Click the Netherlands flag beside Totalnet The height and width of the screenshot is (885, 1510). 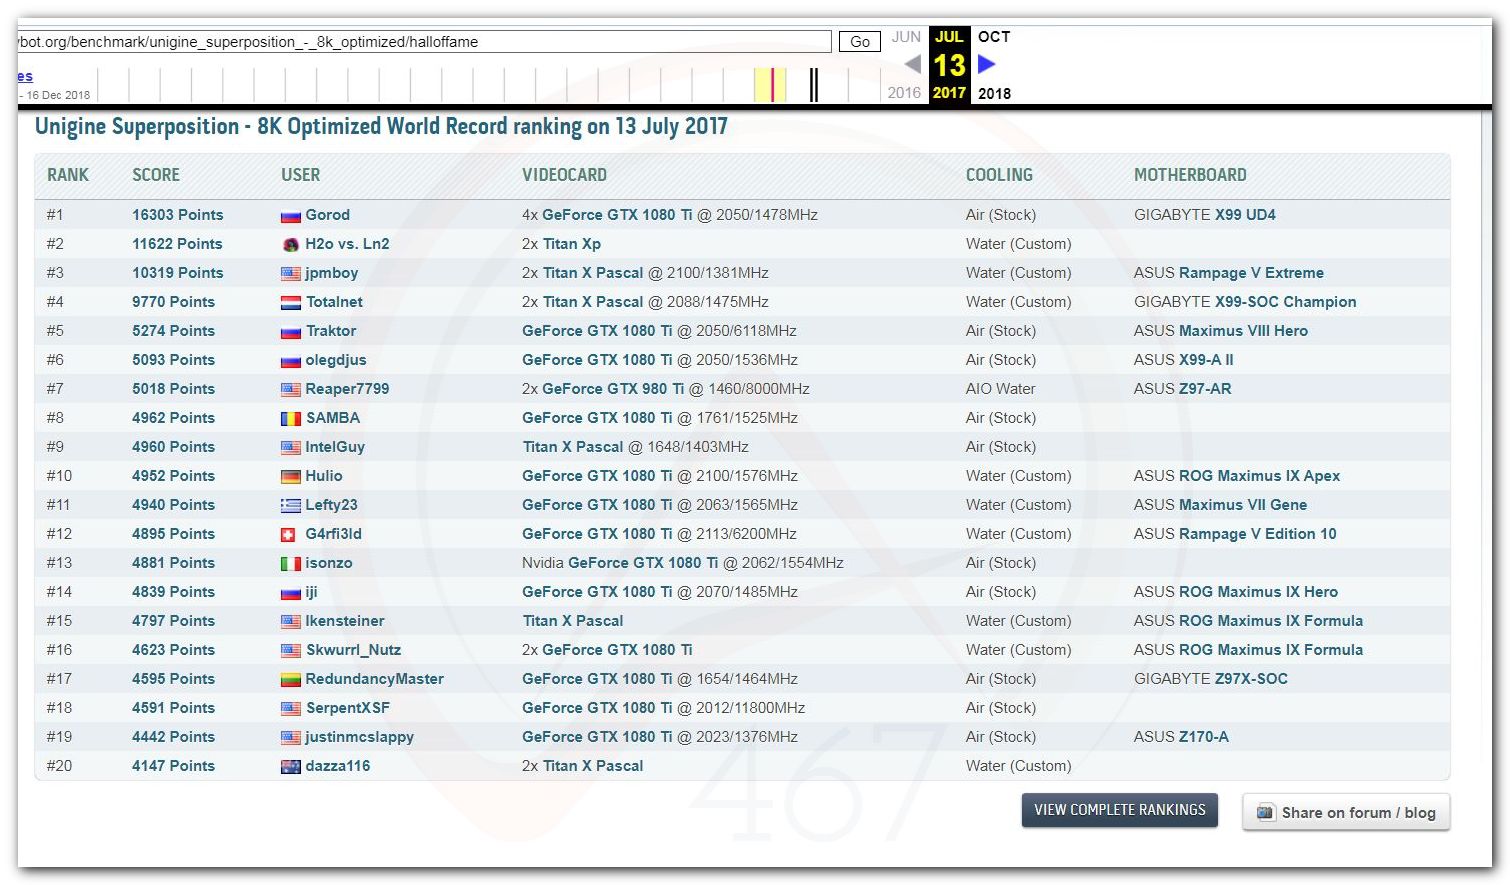(291, 303)
